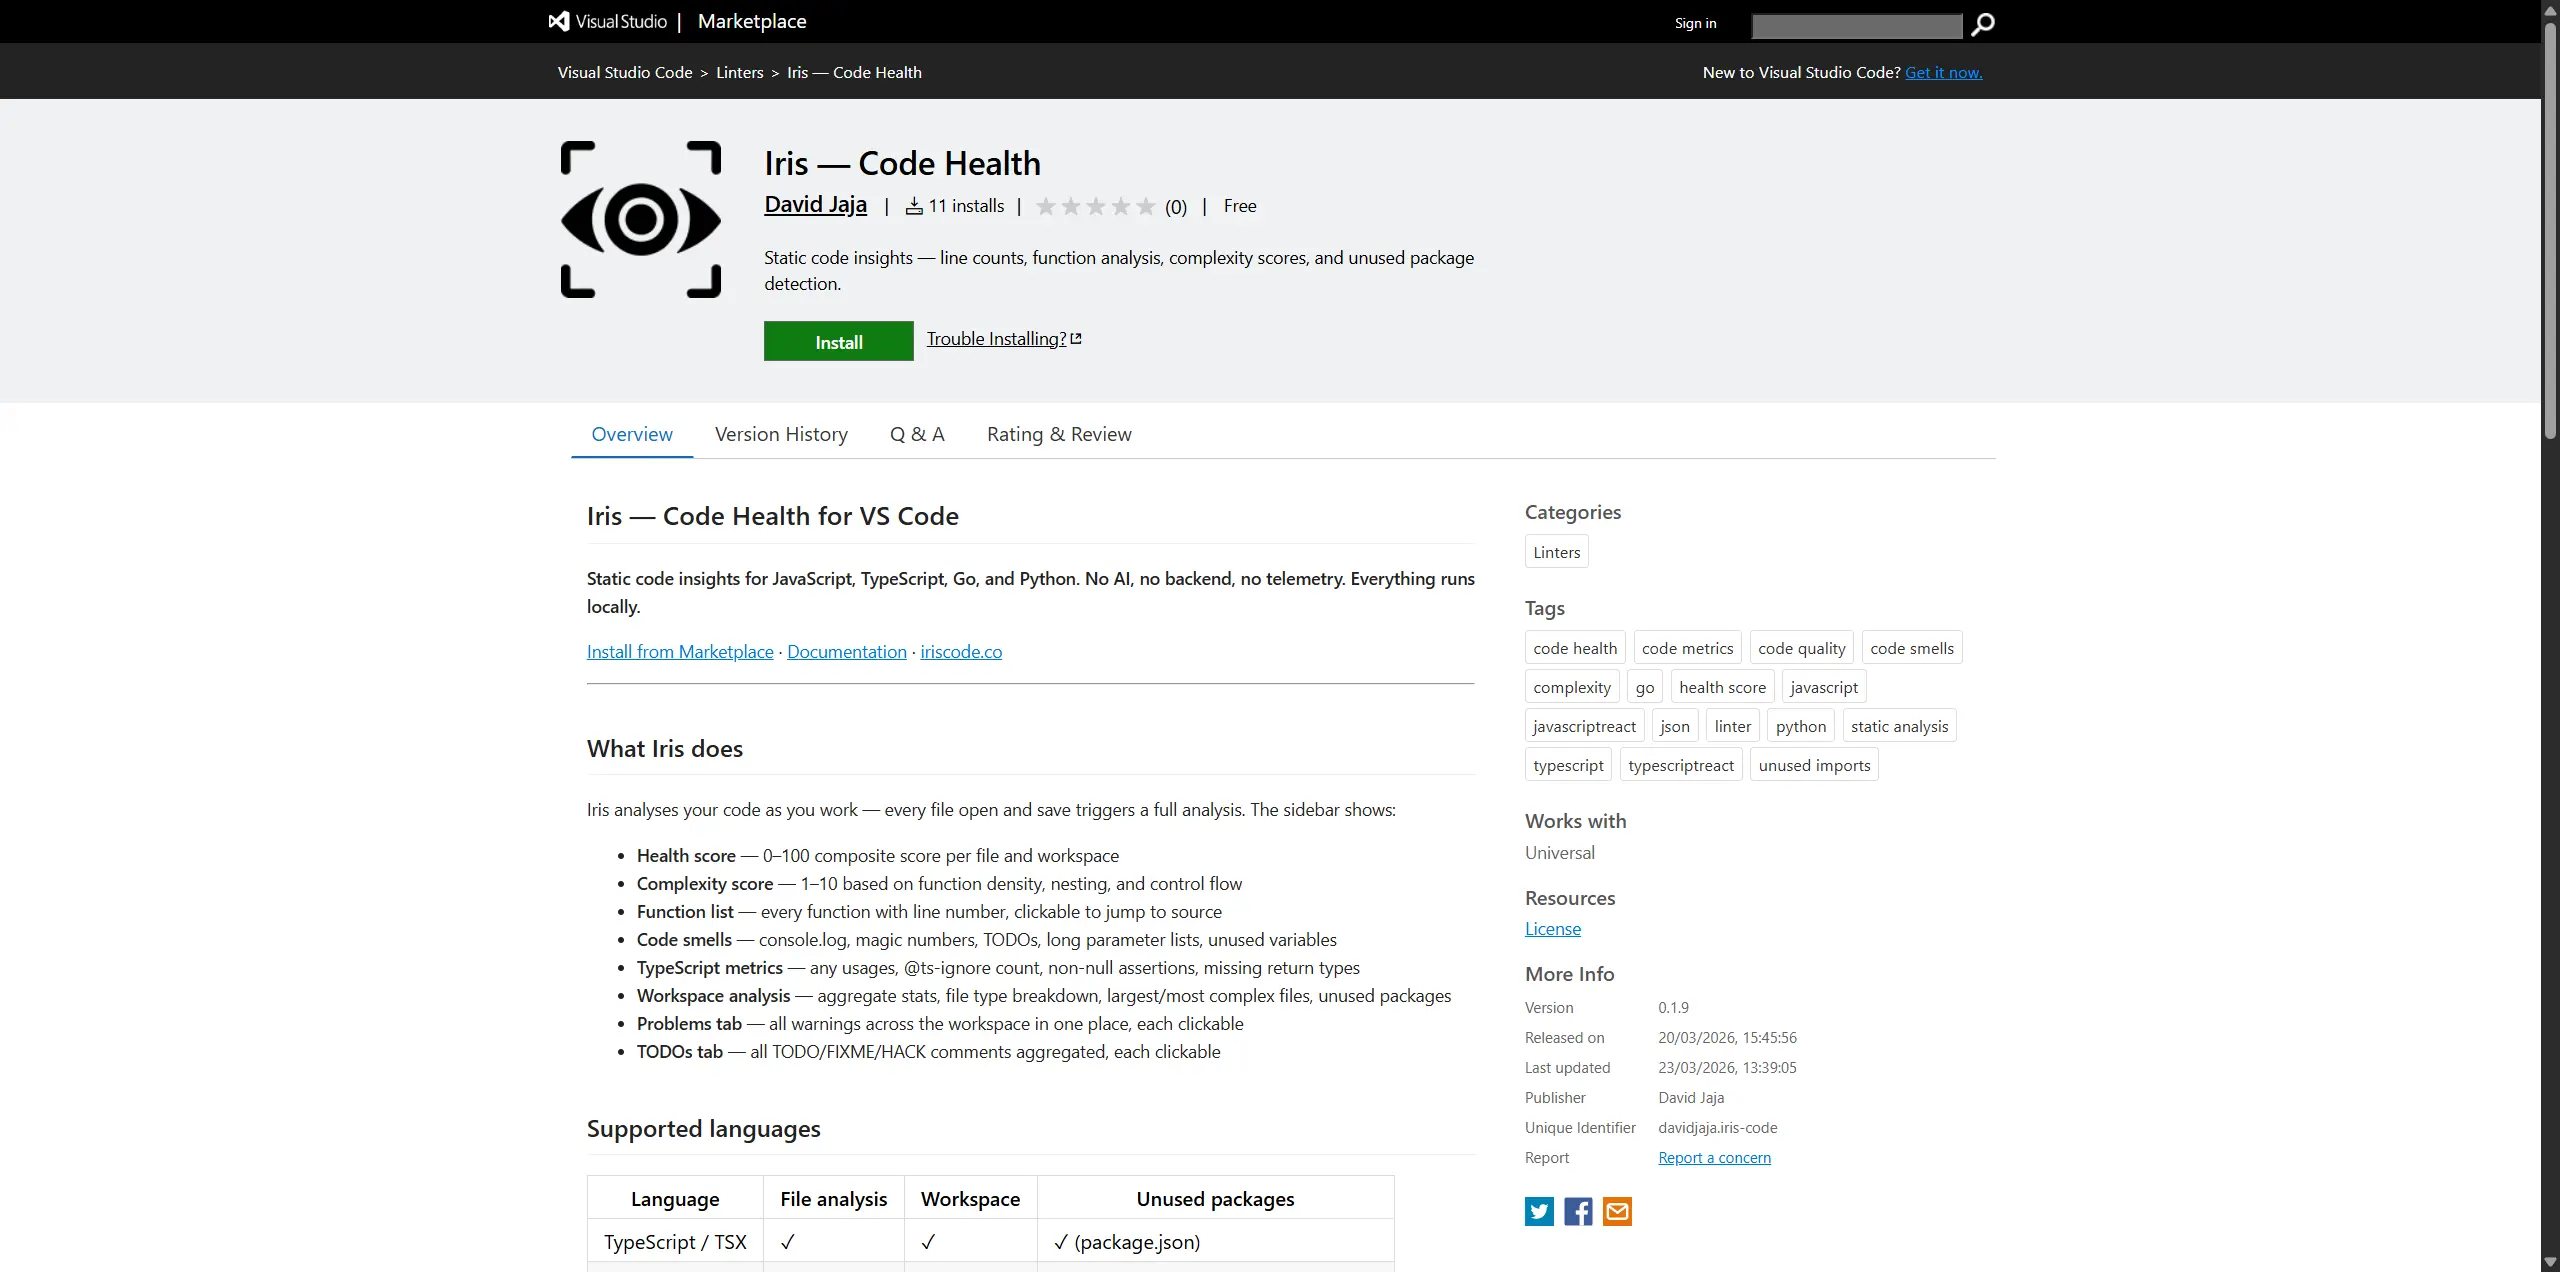
Task: Click inside the search input field
Action: point(1857,26)
